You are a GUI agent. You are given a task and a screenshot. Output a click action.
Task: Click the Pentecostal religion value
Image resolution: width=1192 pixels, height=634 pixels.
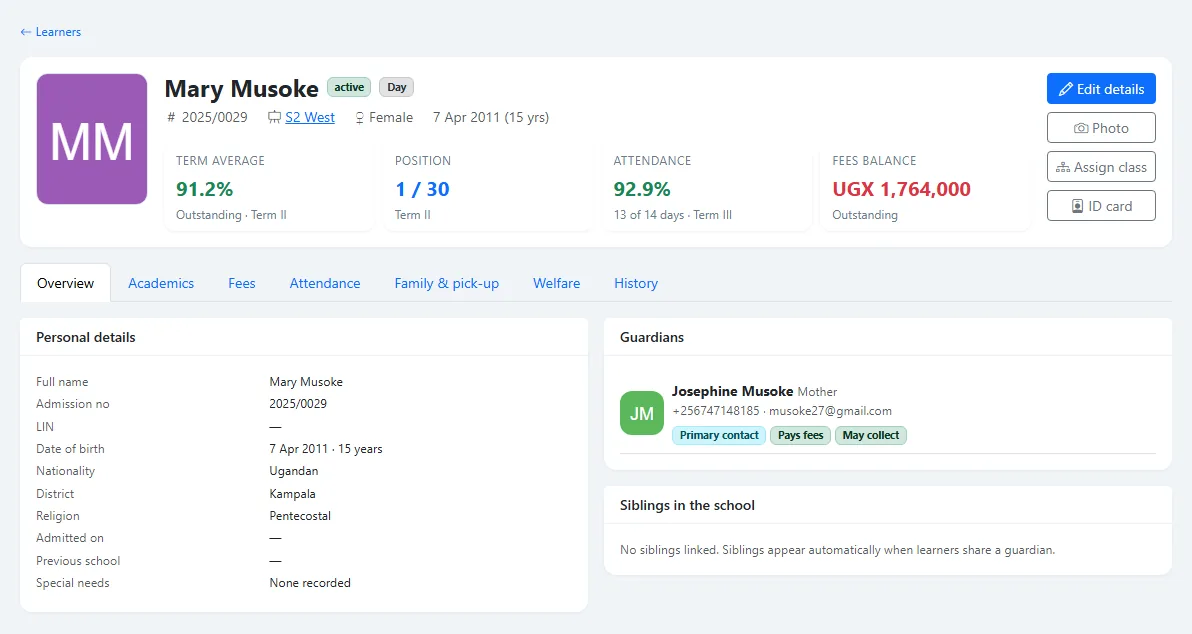coord(300,515)
